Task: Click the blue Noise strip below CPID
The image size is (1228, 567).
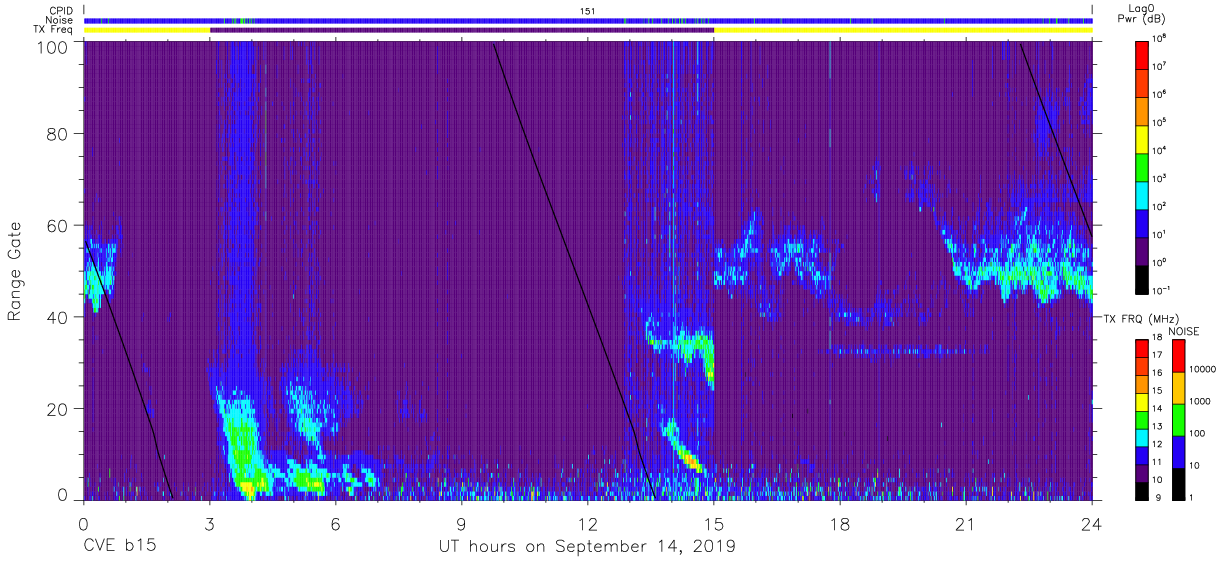Action: point(588,20)
